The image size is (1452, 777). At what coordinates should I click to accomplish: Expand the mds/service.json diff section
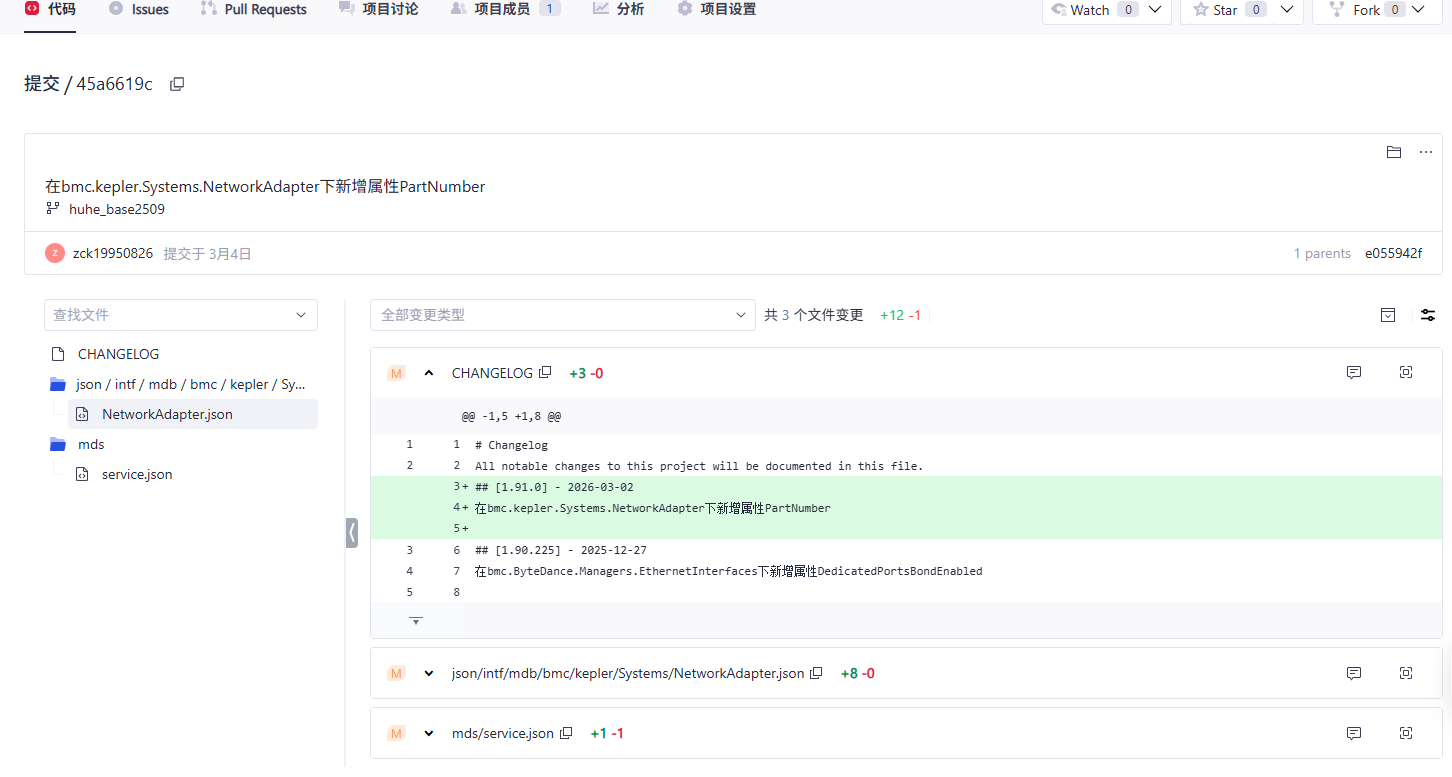(x=429, y=733)
